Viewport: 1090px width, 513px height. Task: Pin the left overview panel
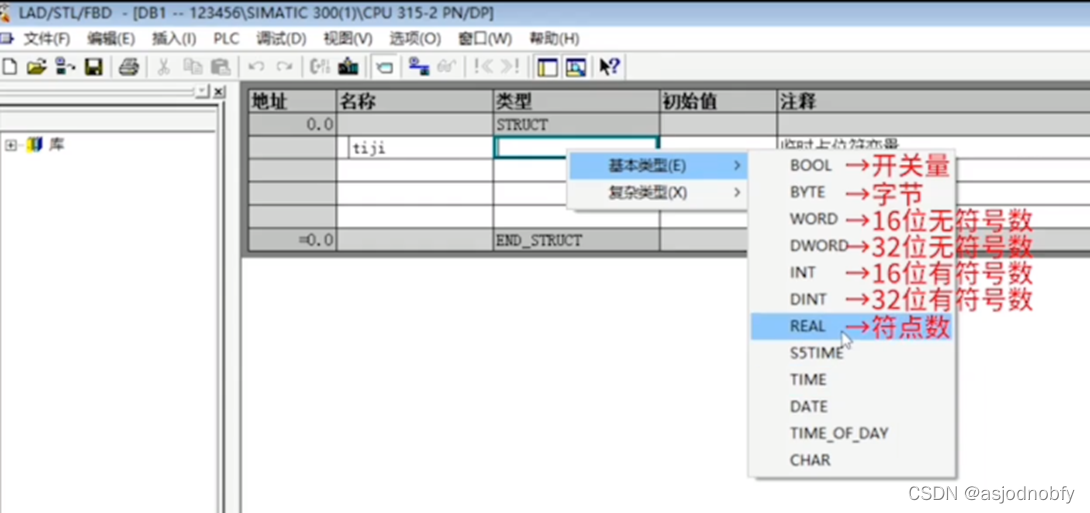coord(201,91)
